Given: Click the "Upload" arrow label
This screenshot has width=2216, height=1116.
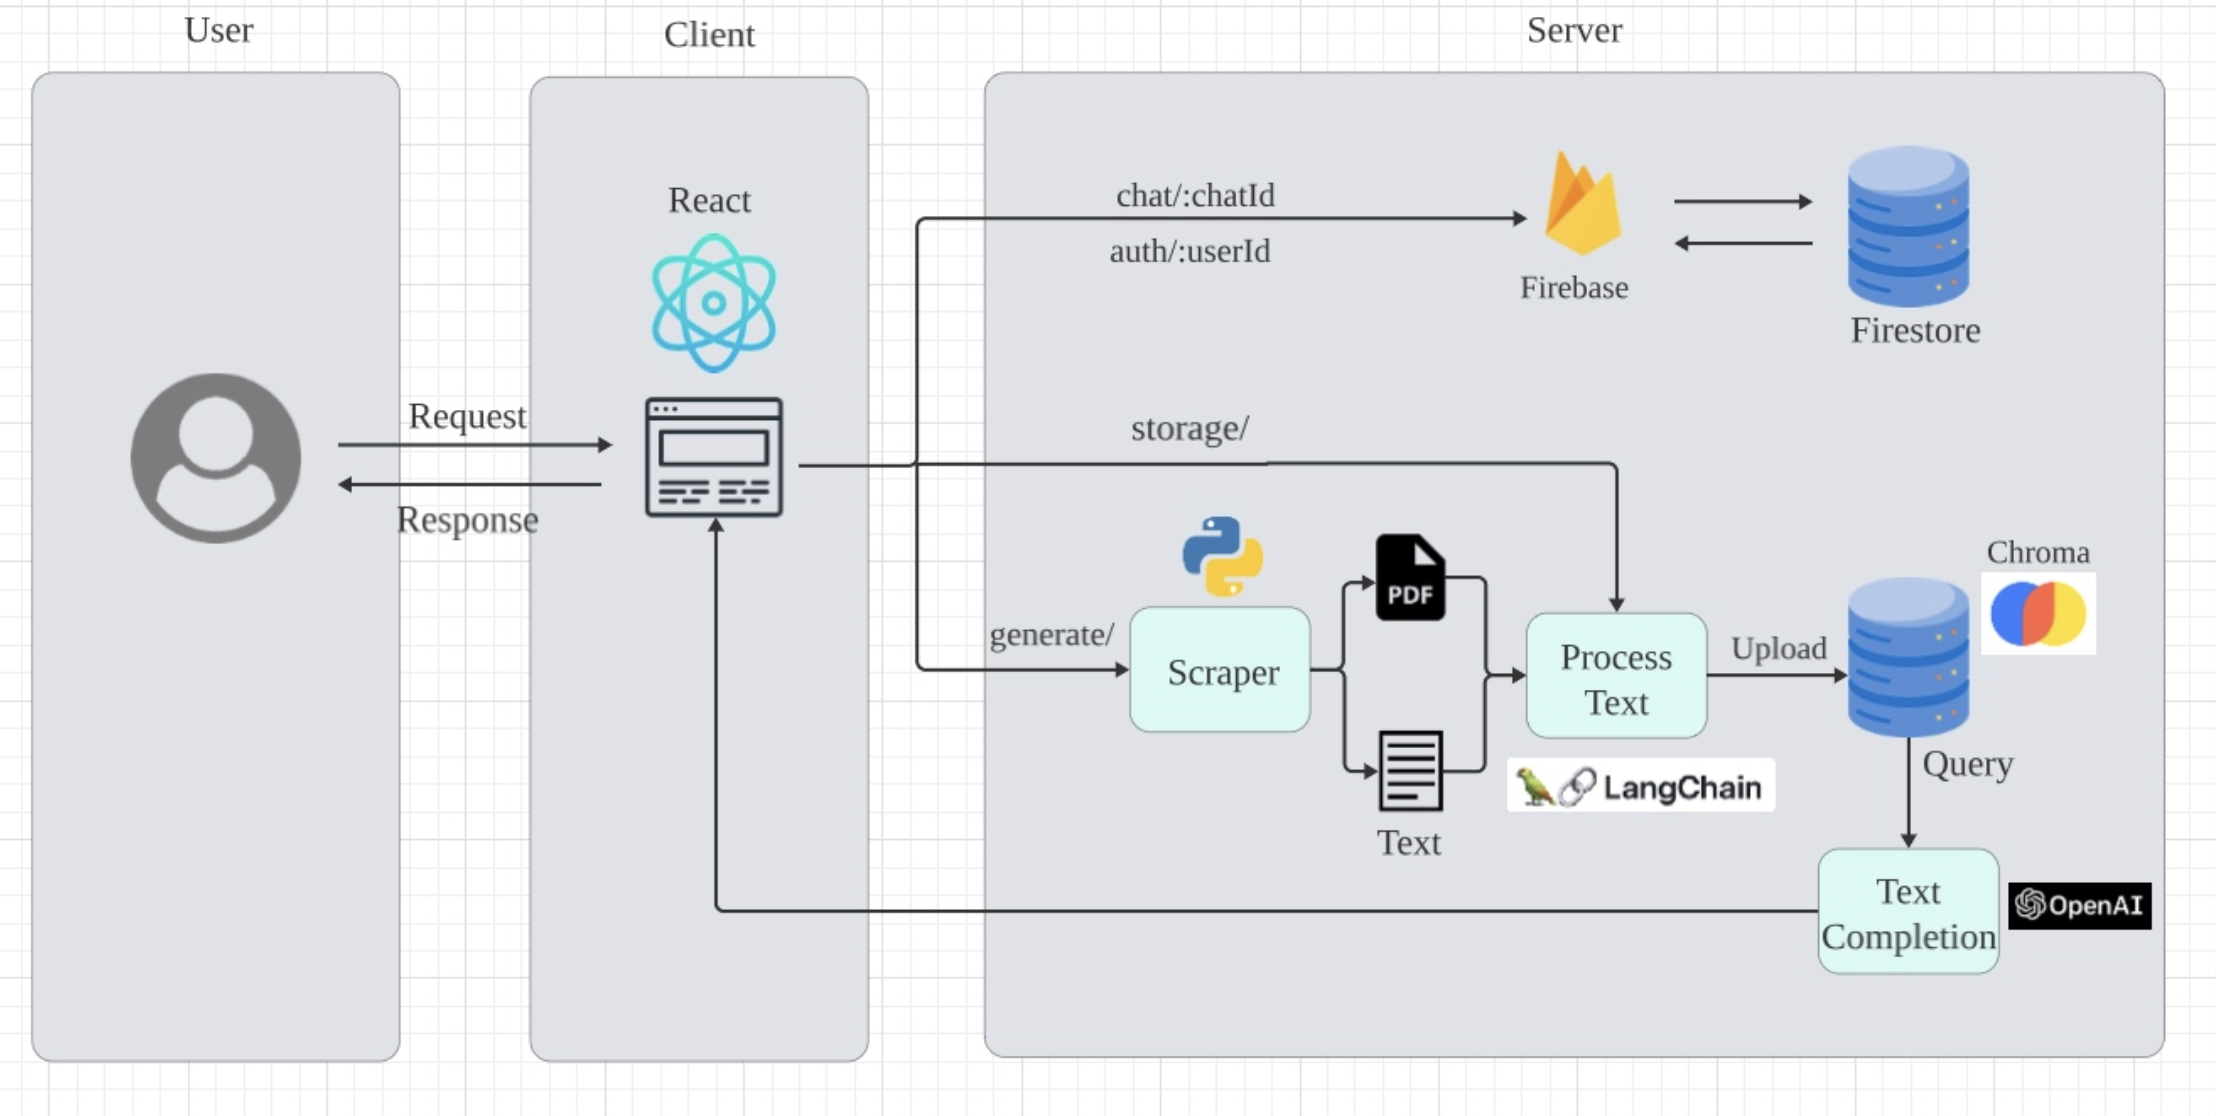Looking at the screenshot, I should [1779, 649].
